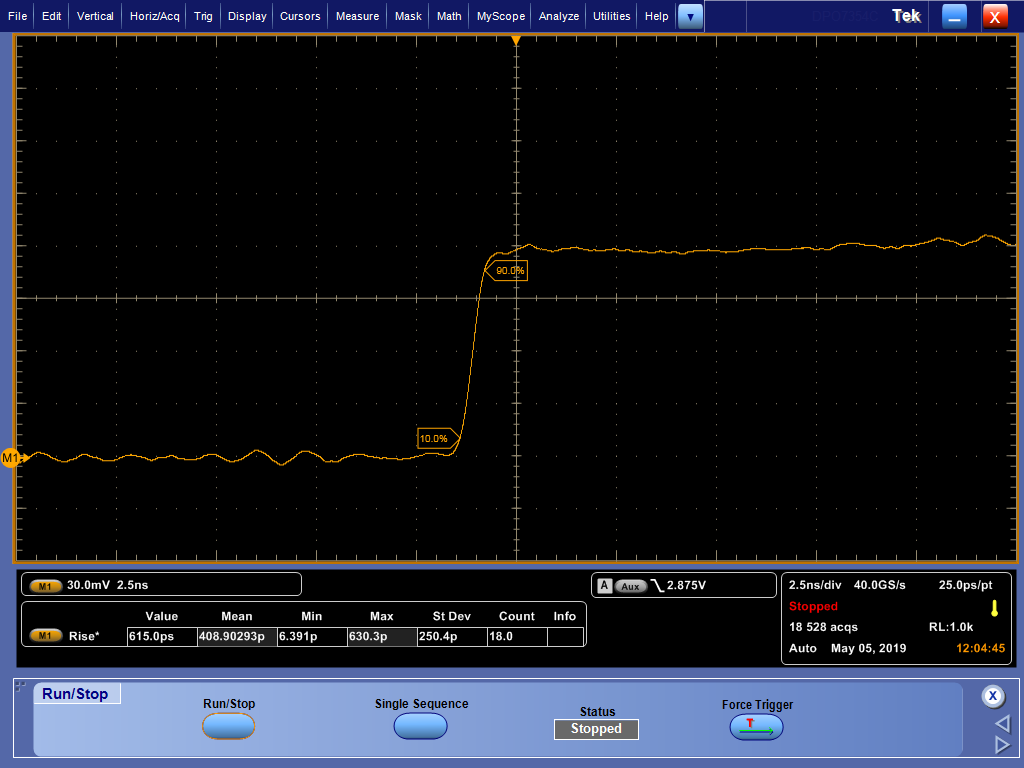Image resolution: width=1024 pixels, height=768 pixels.
Task: Select the M1 waveform handle on left edge
Action: [11, 458]
